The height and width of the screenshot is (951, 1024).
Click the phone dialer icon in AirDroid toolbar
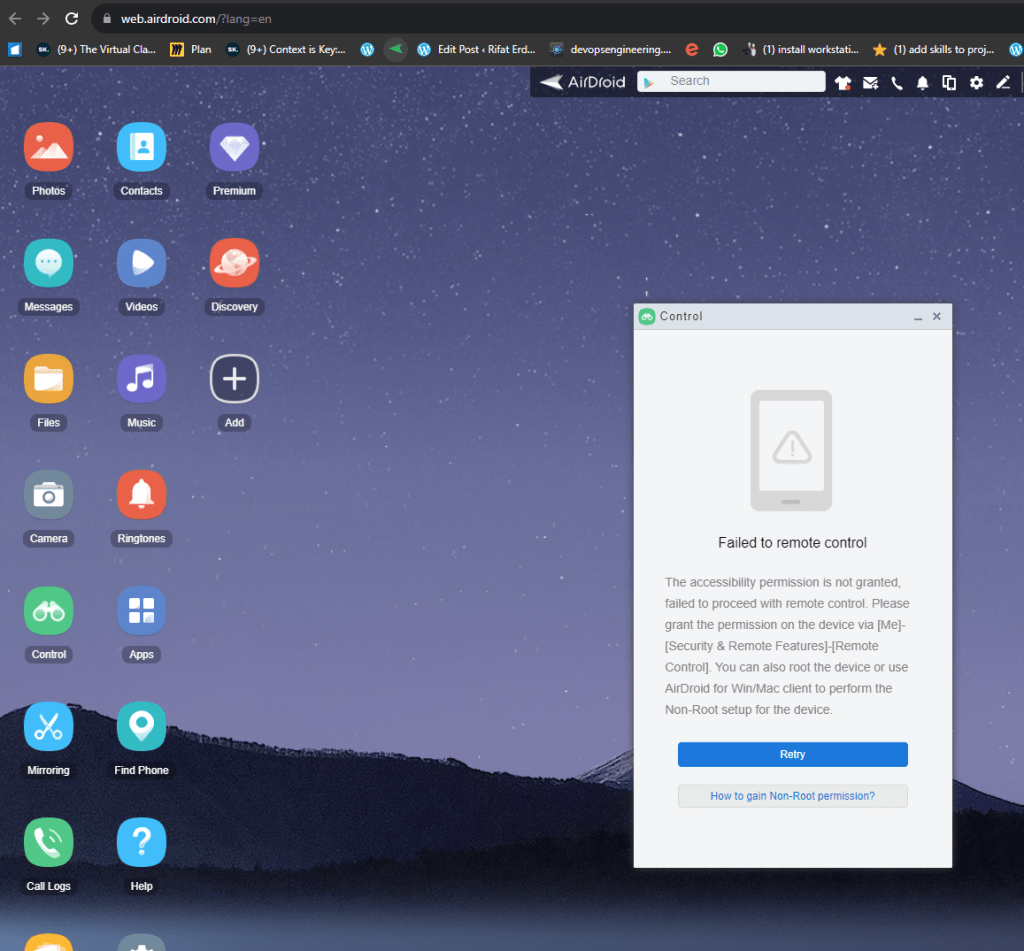click(897, 83)
